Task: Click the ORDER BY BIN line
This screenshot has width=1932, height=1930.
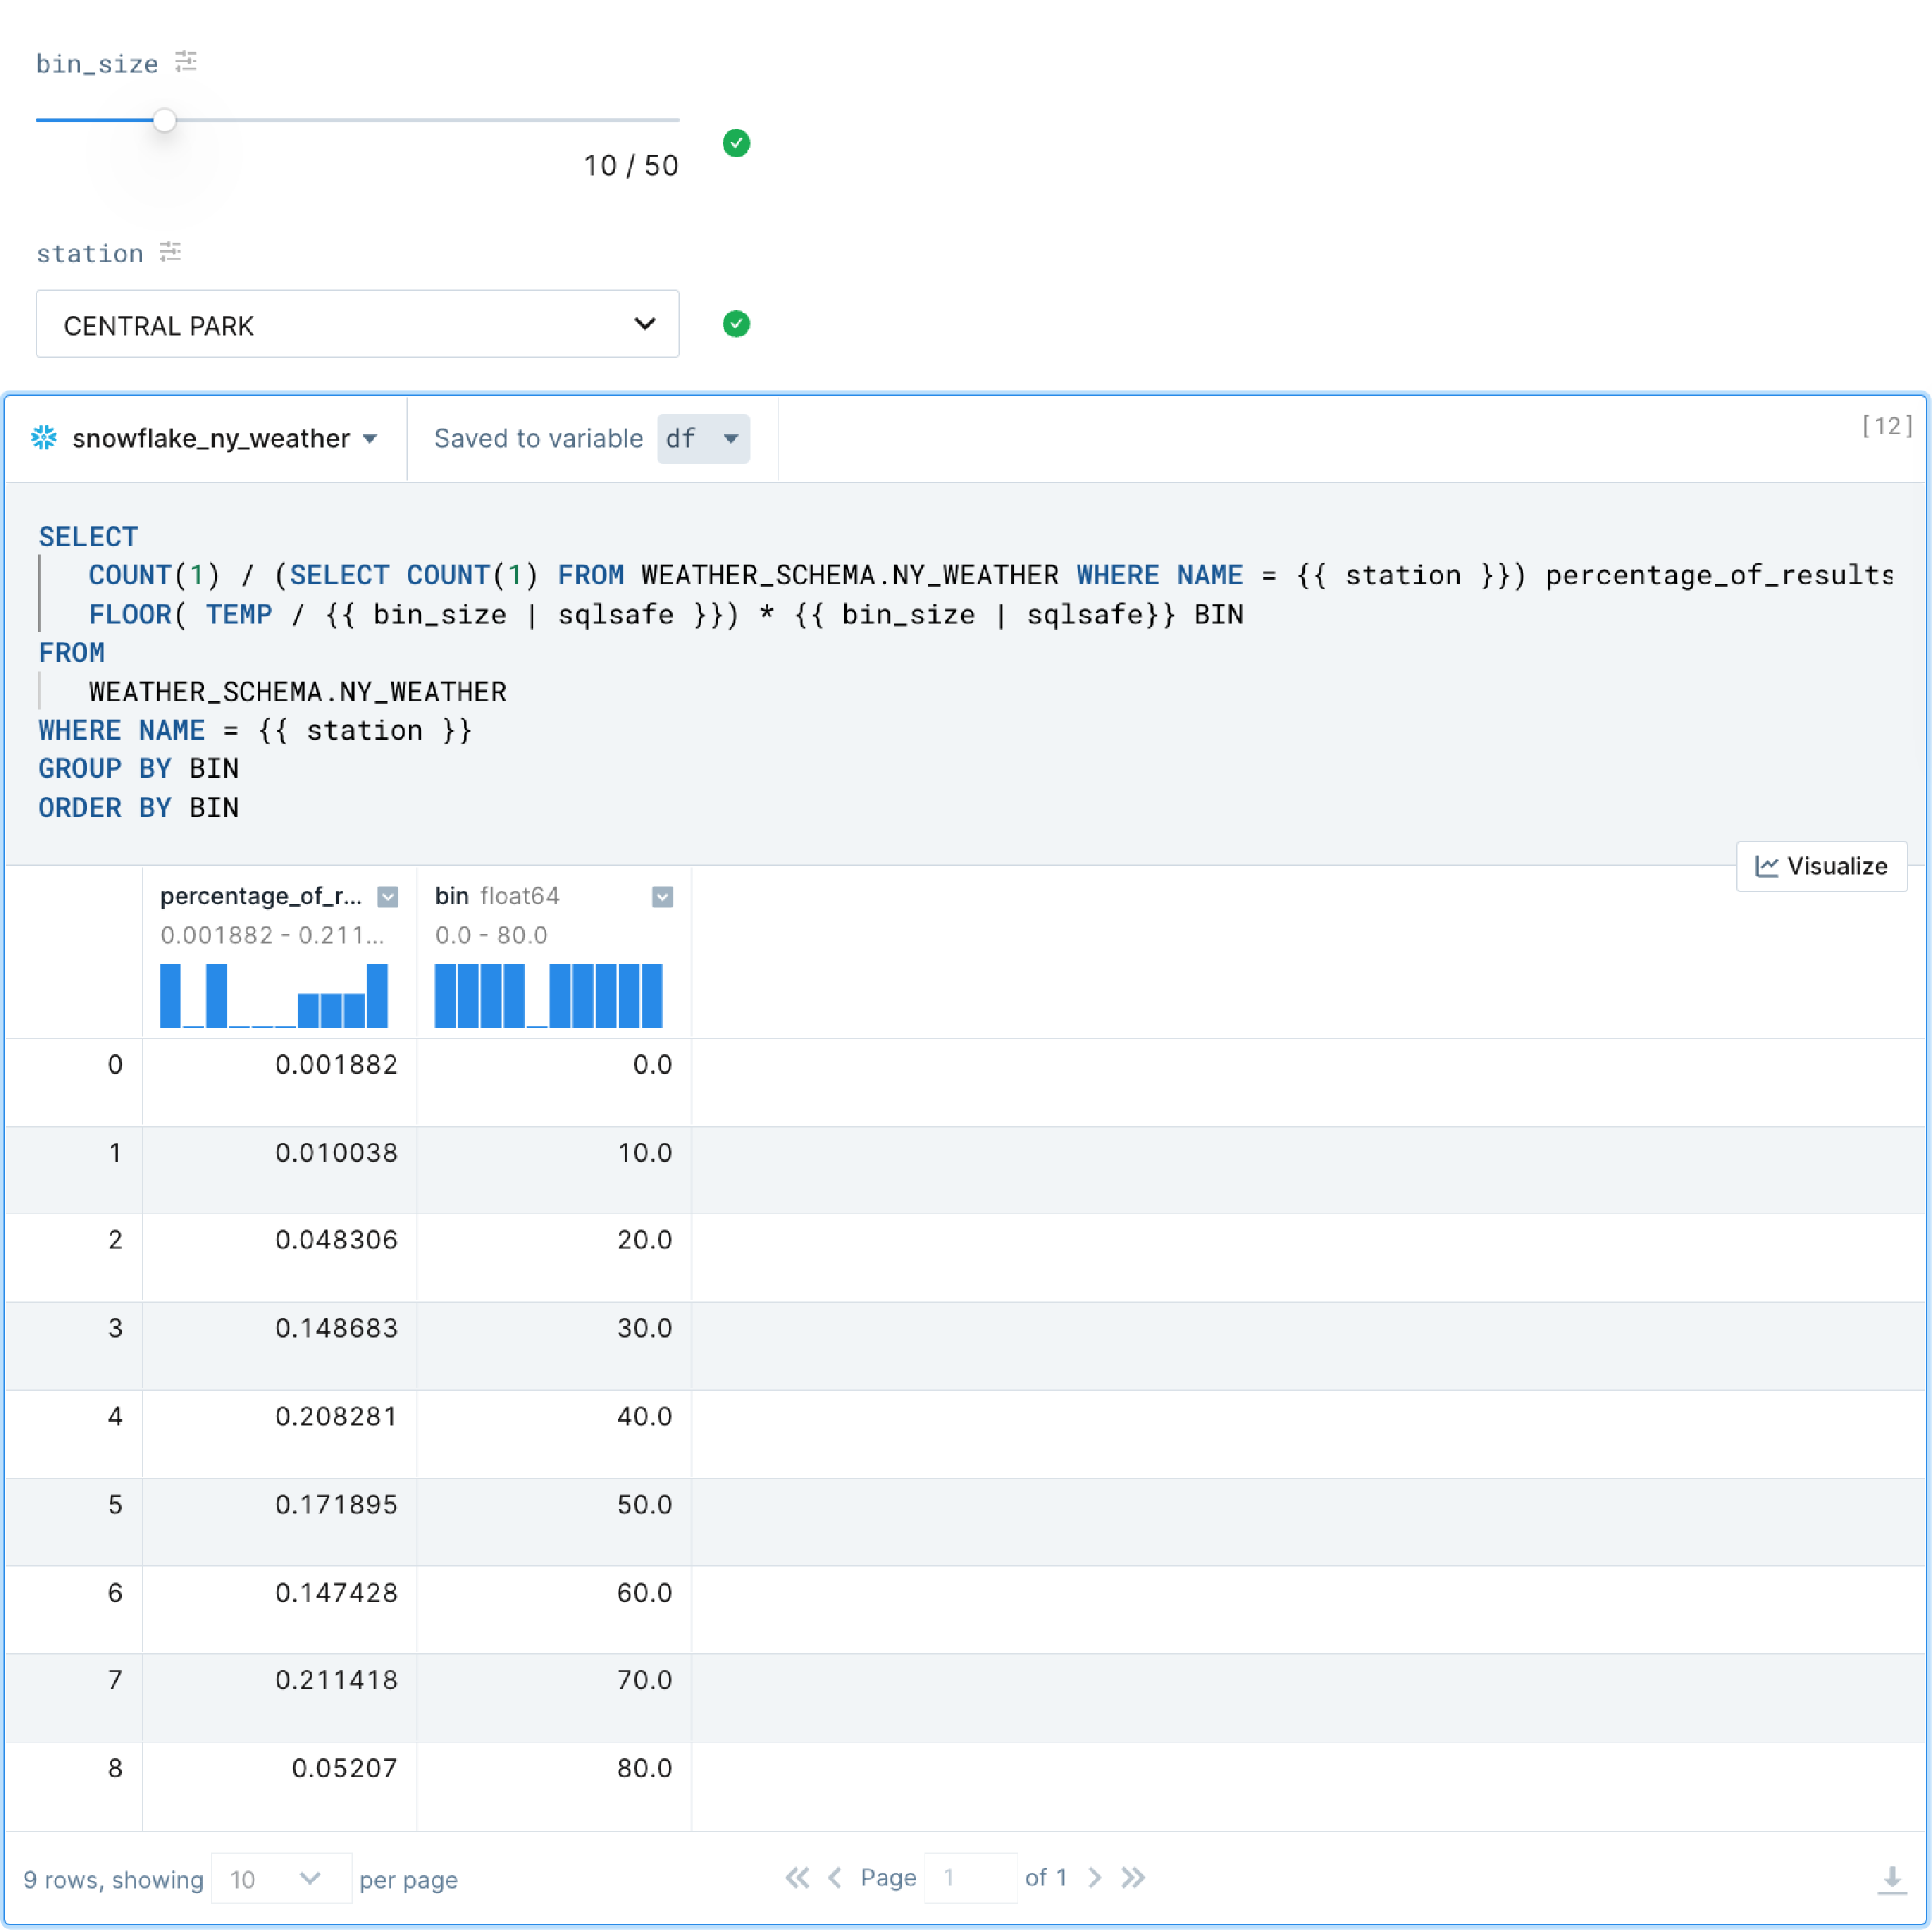Action: pyautogui.click(x=138, y=807)
